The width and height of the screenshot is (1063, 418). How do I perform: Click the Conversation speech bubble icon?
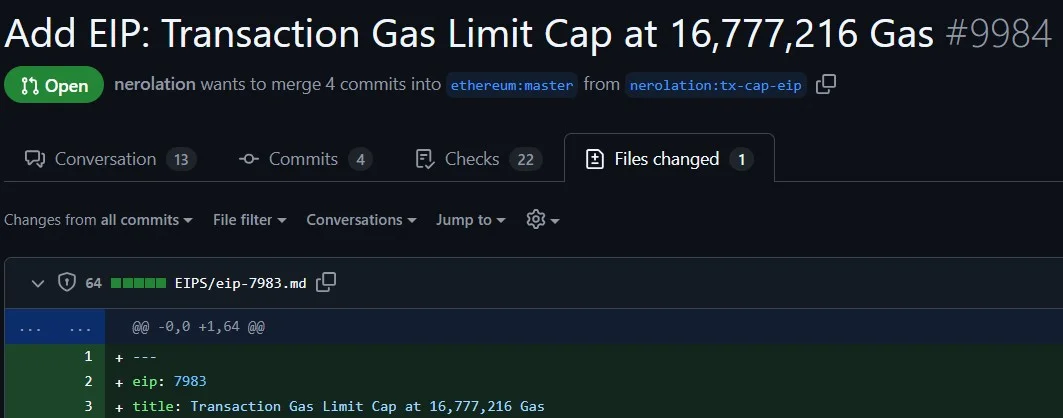pyautogui.click(x=35, y=159)
